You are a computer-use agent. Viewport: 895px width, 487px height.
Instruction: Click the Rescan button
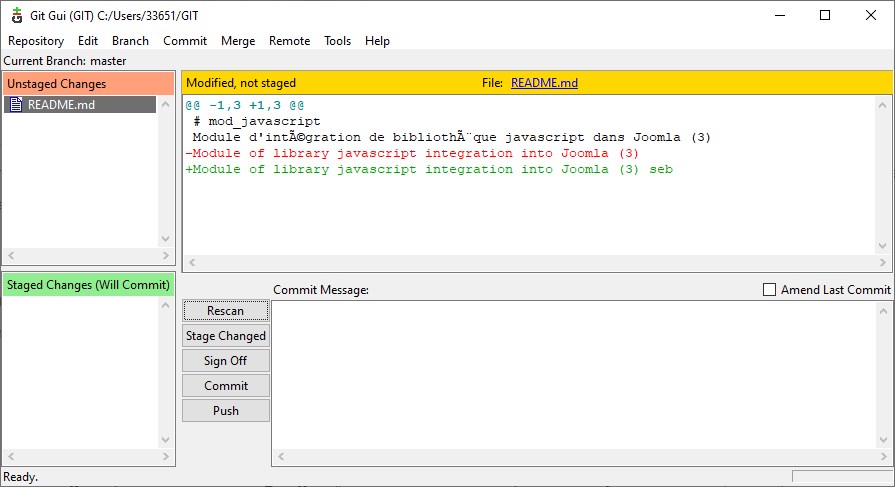[x=226, y=311]
